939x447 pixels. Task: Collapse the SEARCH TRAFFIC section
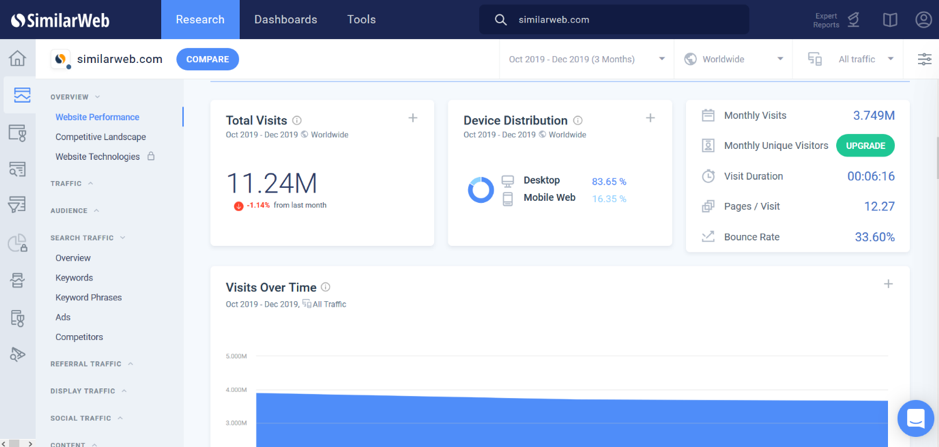pos(88,238)
